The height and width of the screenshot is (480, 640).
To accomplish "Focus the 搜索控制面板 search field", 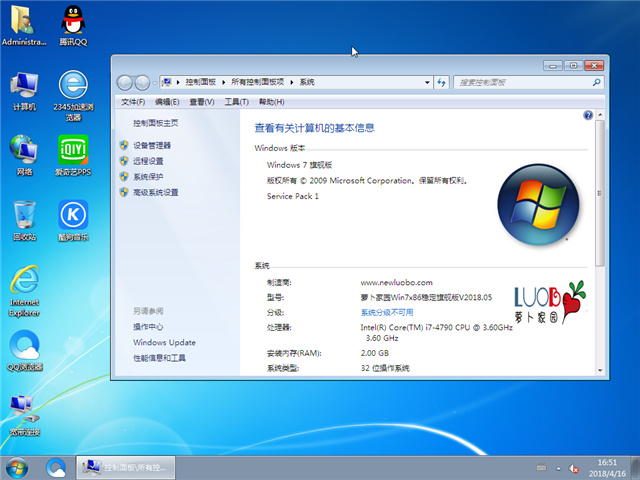I will [x=529, y=82].
